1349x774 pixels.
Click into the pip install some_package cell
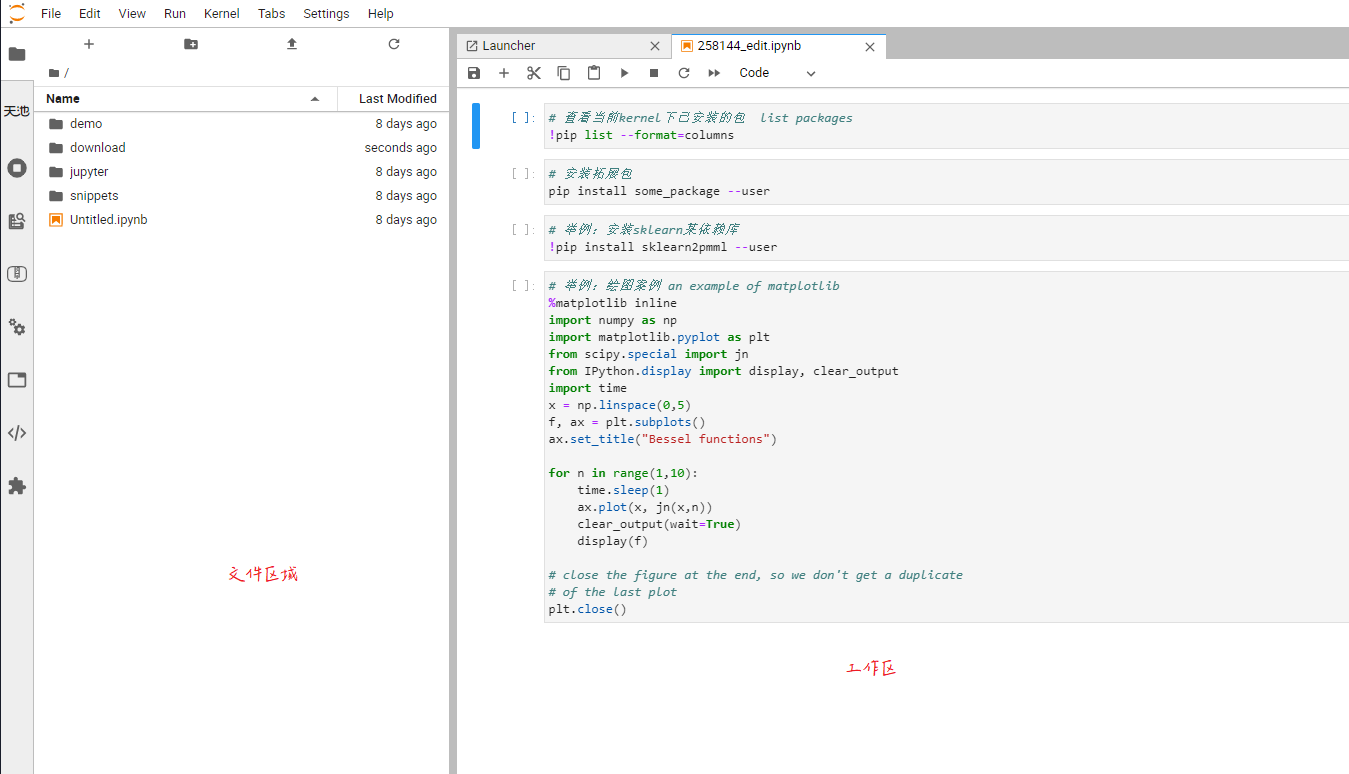[946, 182]
